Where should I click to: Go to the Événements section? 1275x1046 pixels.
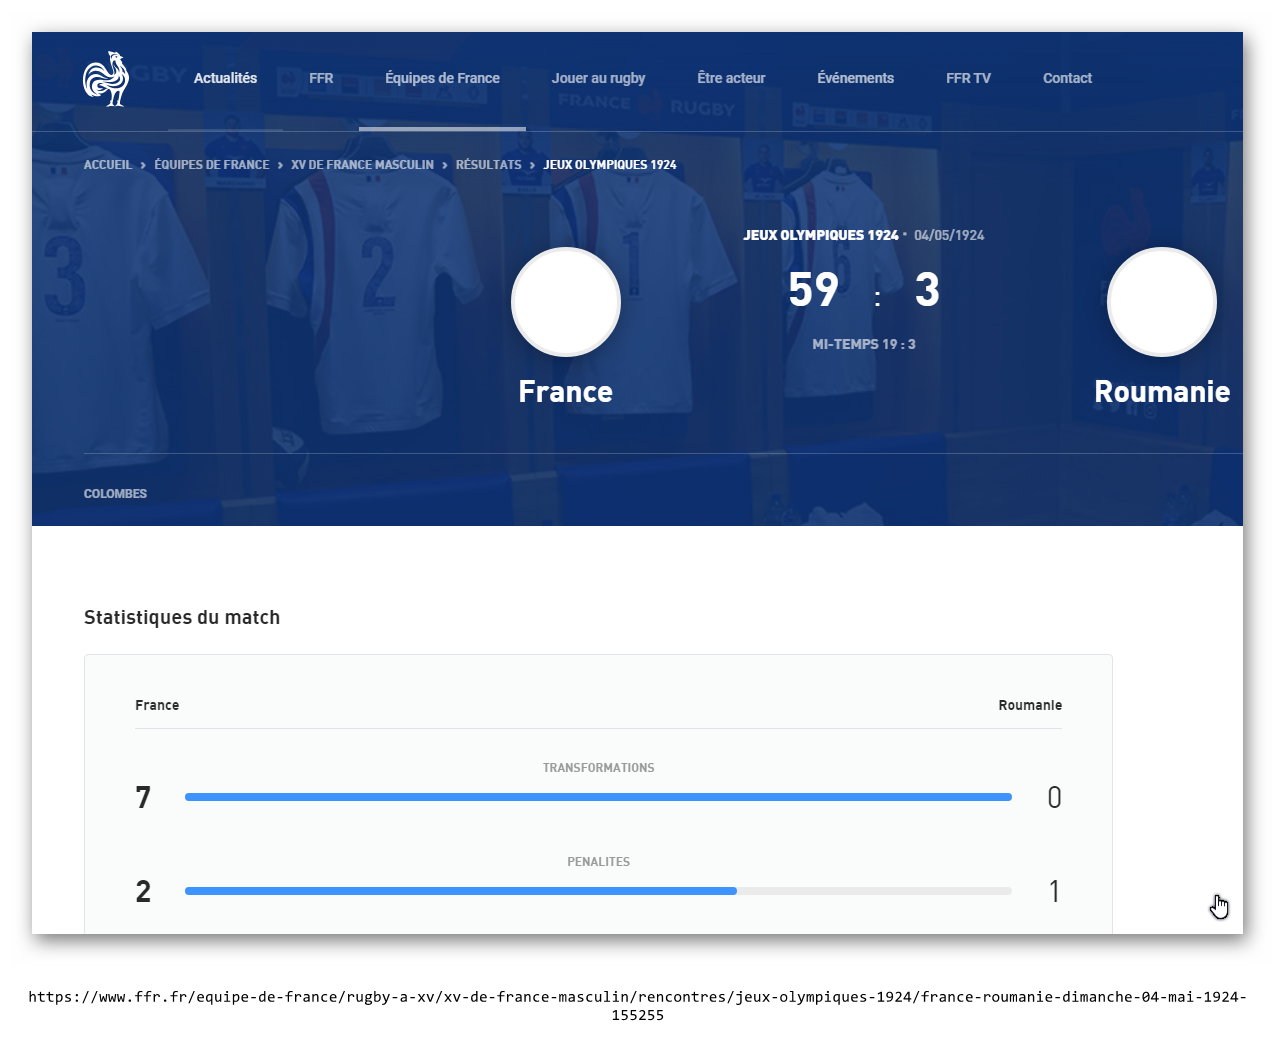(x=855, y=78)
